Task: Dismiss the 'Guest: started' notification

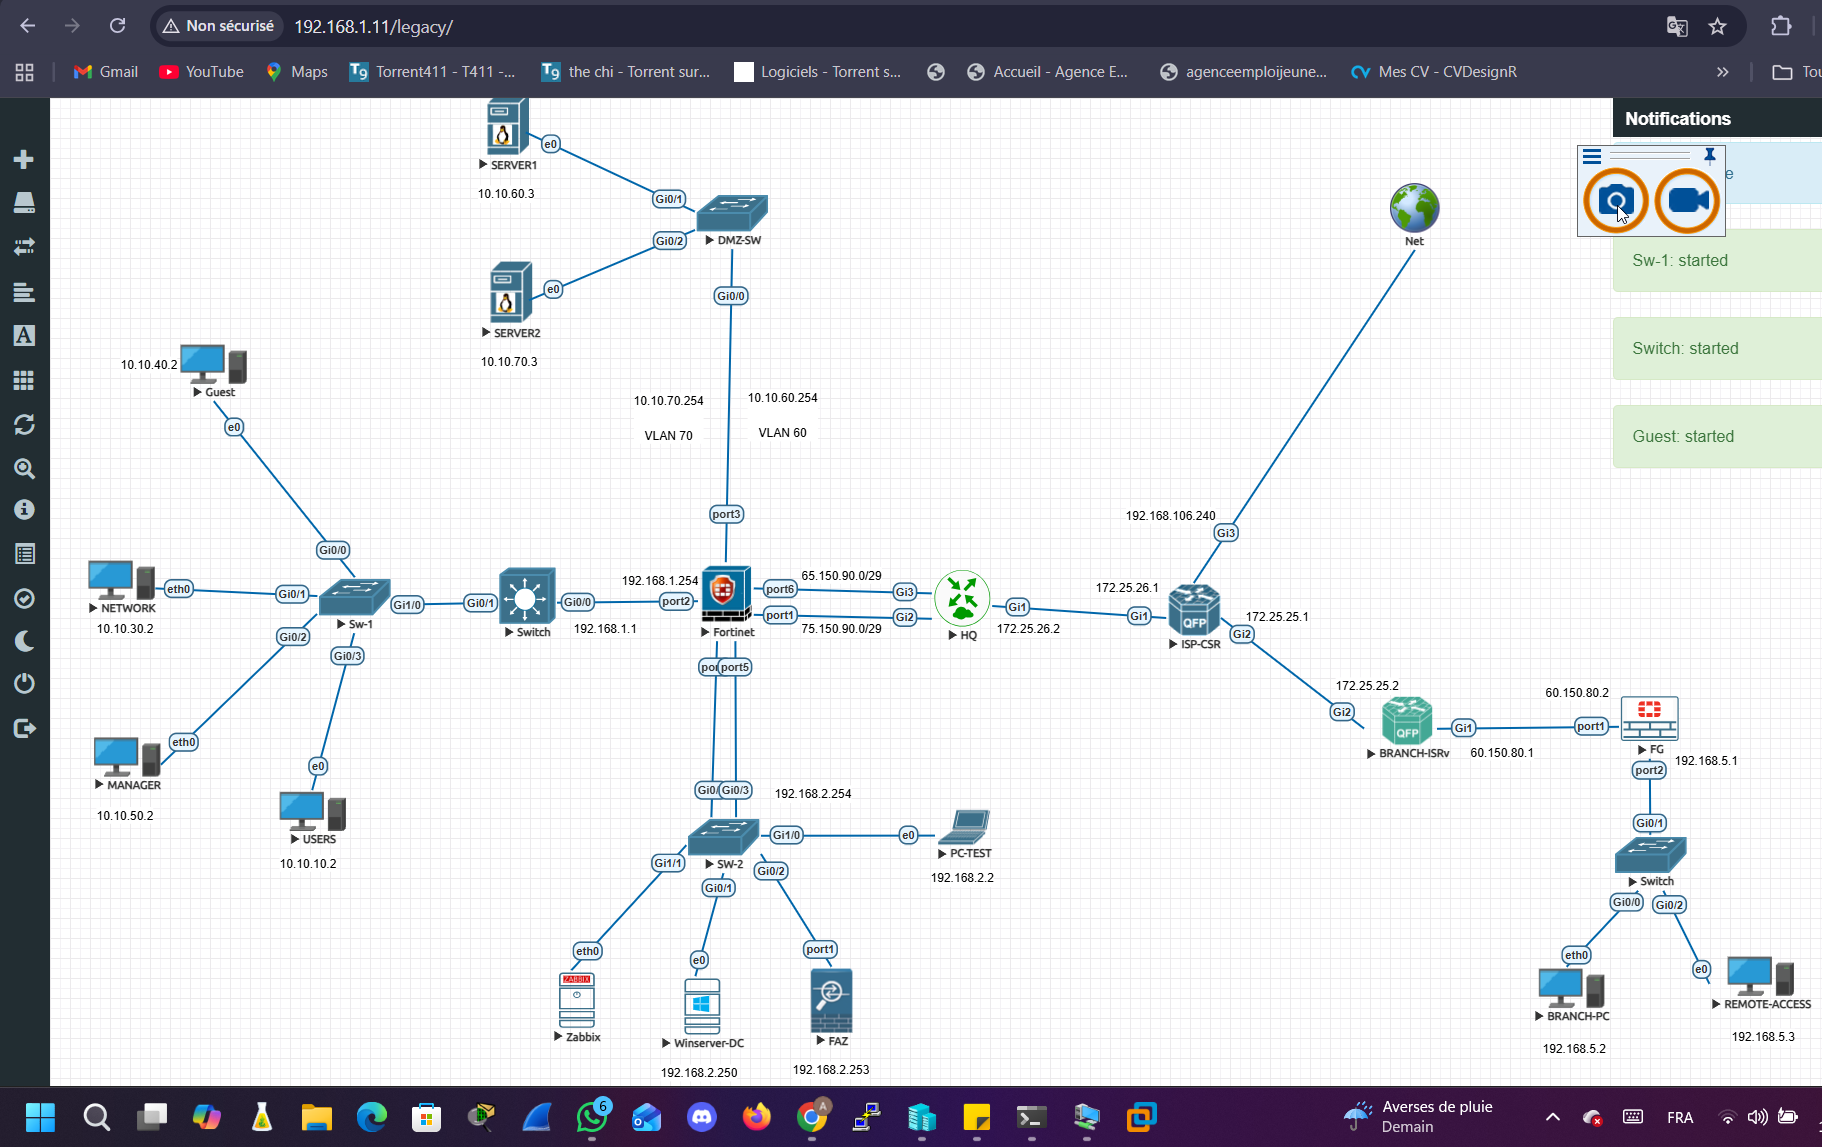Action: pyautogui.click(x=1717, y=436)
